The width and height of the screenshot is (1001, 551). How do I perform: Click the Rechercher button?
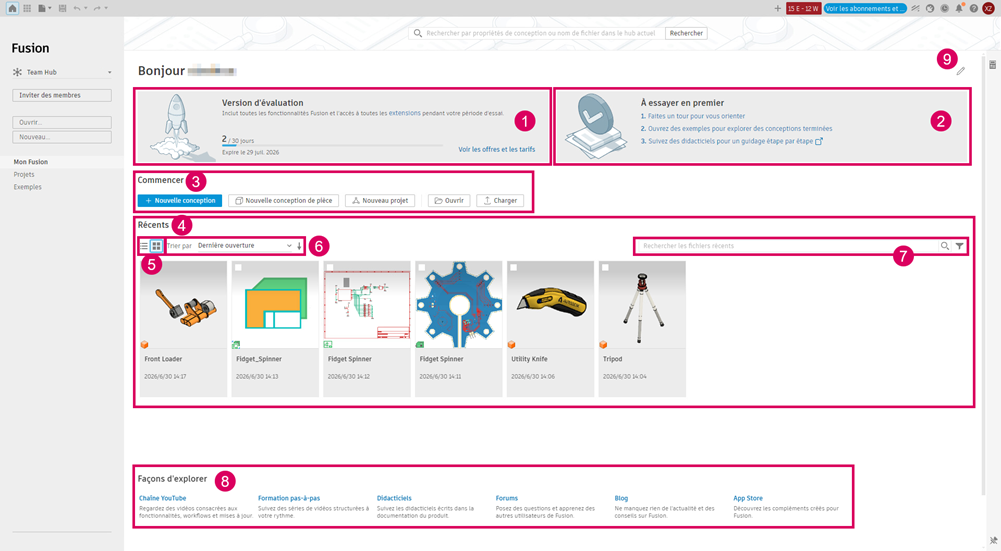[686, 33]
